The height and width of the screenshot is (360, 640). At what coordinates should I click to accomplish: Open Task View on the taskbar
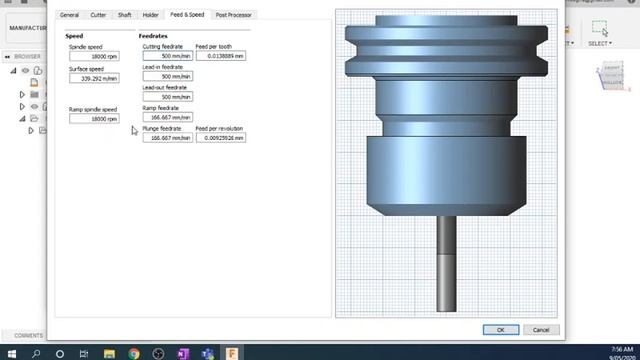[x=84, y=353]
